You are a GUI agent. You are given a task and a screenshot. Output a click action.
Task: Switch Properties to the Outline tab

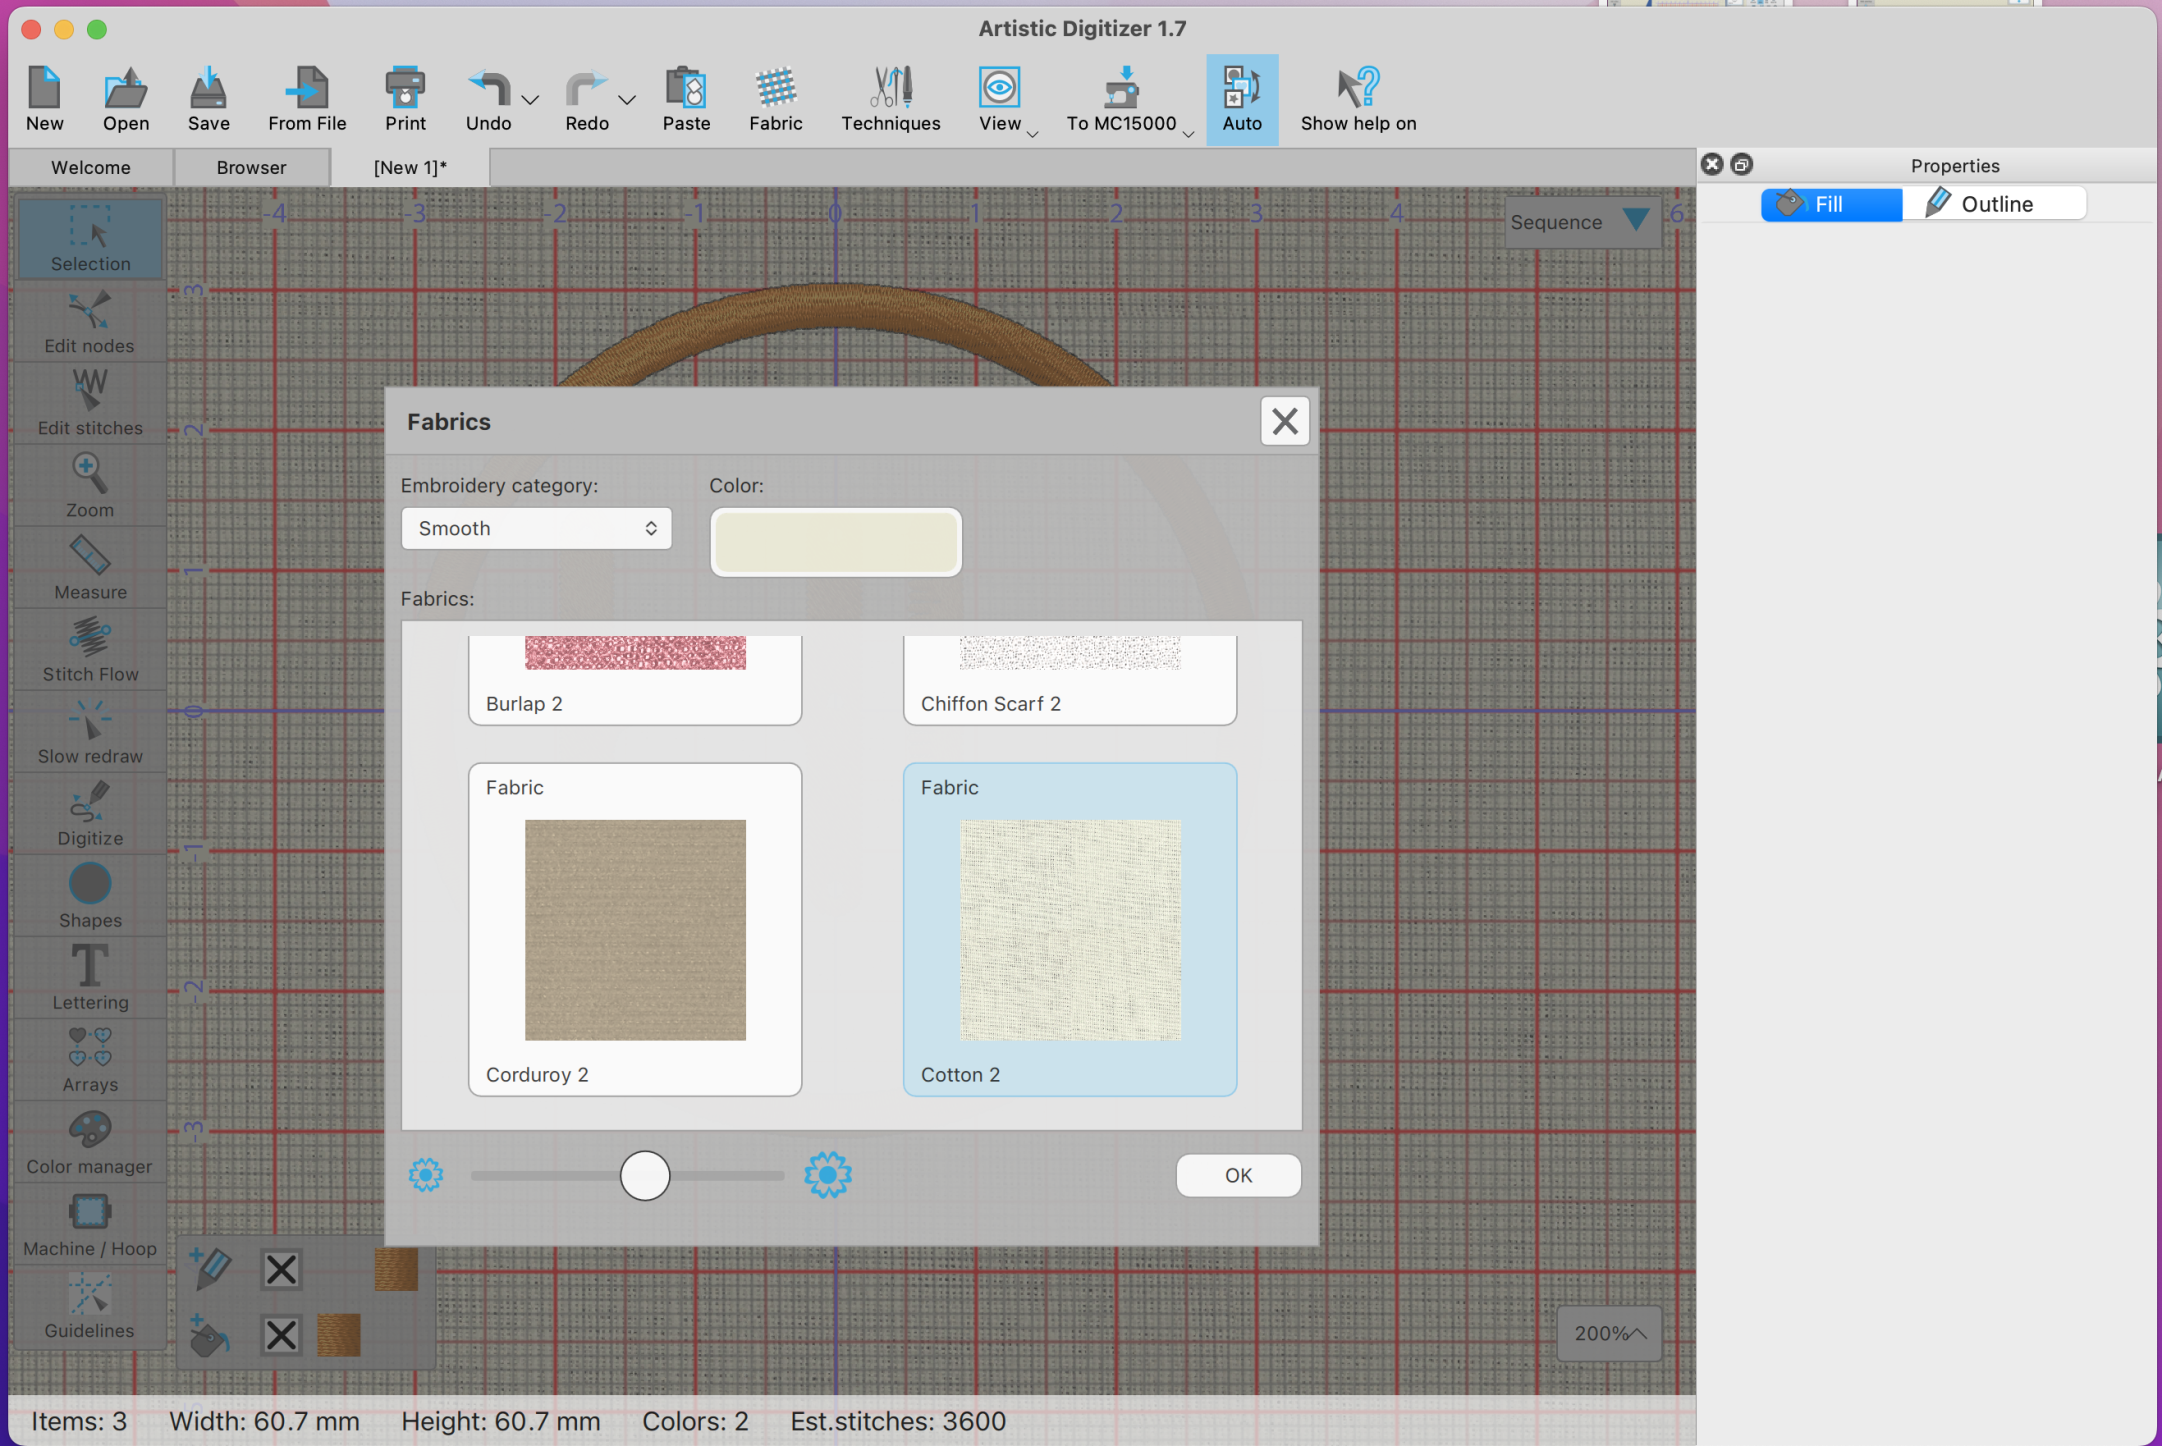[x=1995, y=204]
